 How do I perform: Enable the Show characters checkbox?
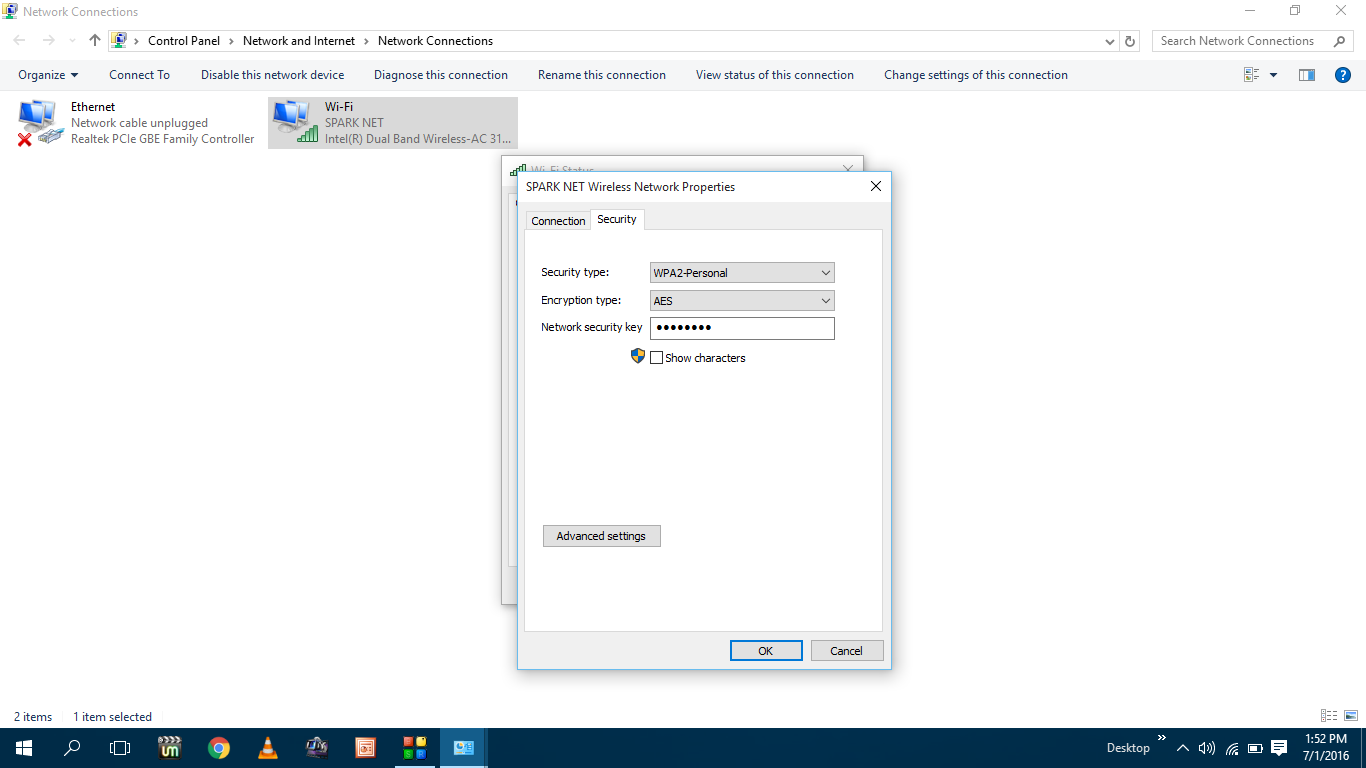[657, 357]
